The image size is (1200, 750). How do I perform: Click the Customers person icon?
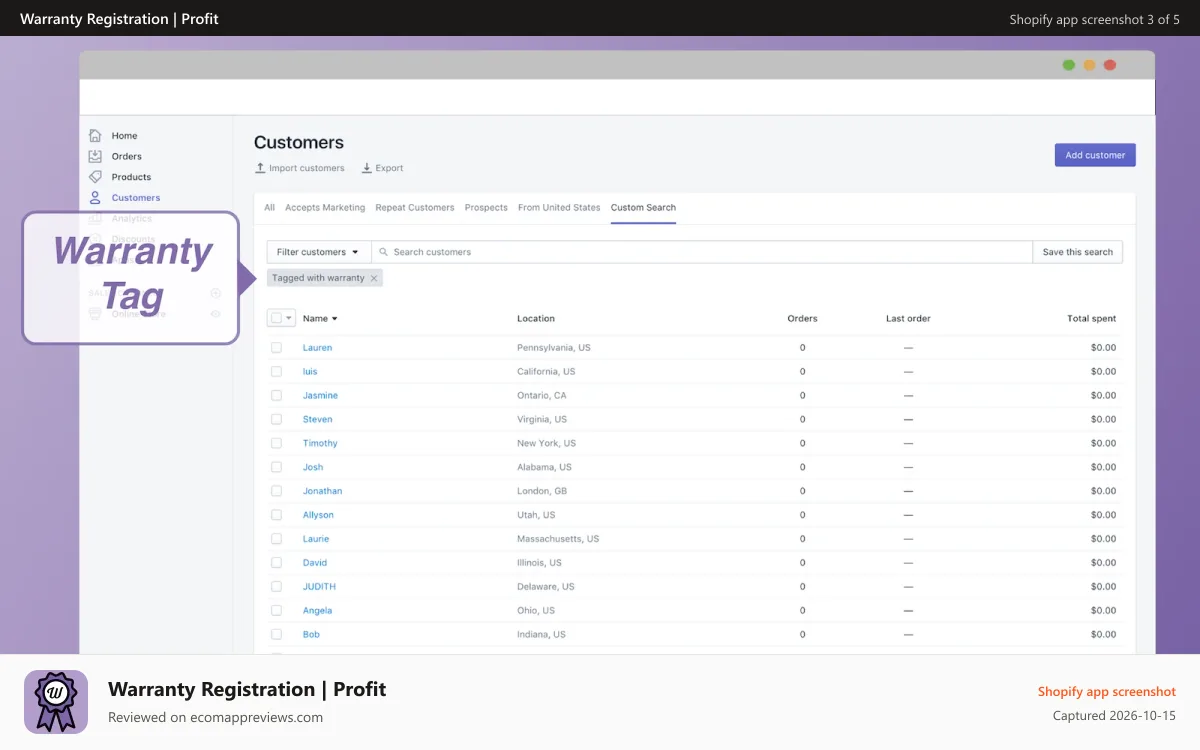click(x=95, y=198)
